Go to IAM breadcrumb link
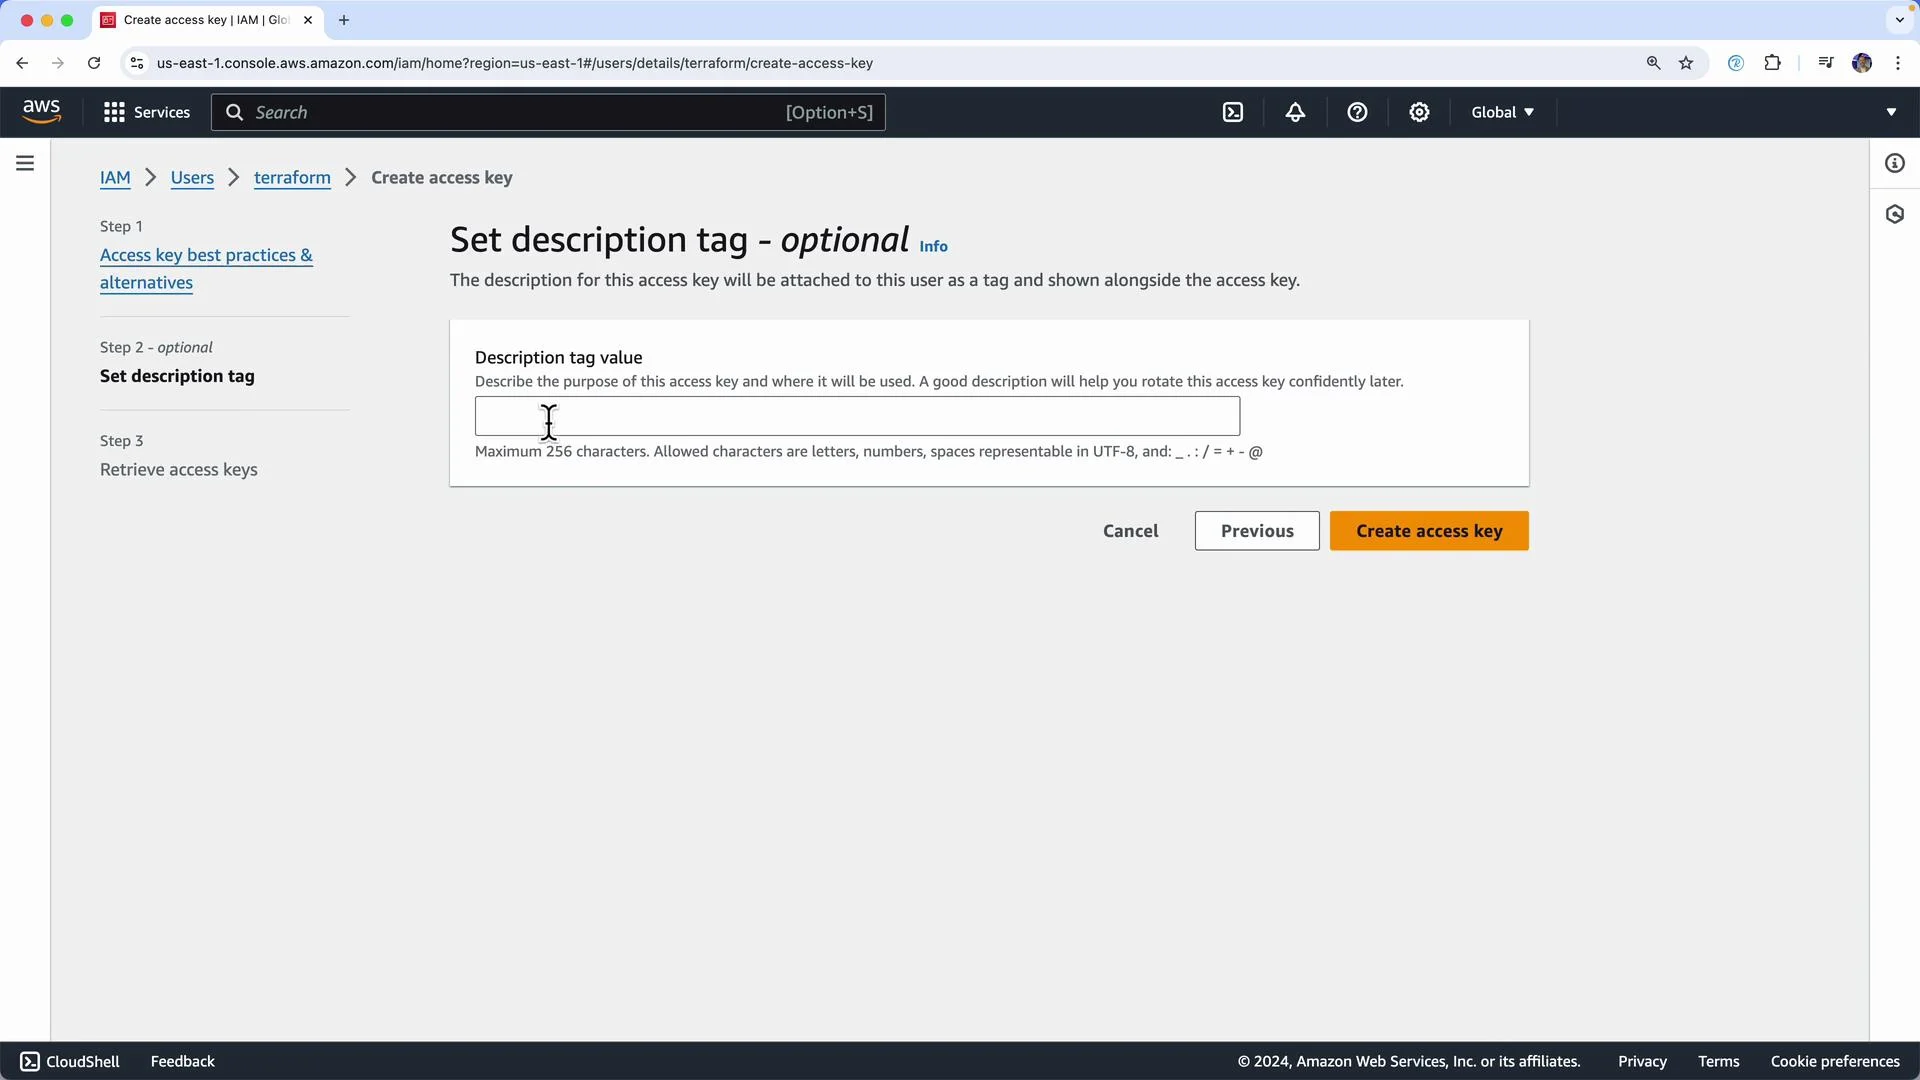Viewport: 1920px width, 1080px height. (115, 177)
